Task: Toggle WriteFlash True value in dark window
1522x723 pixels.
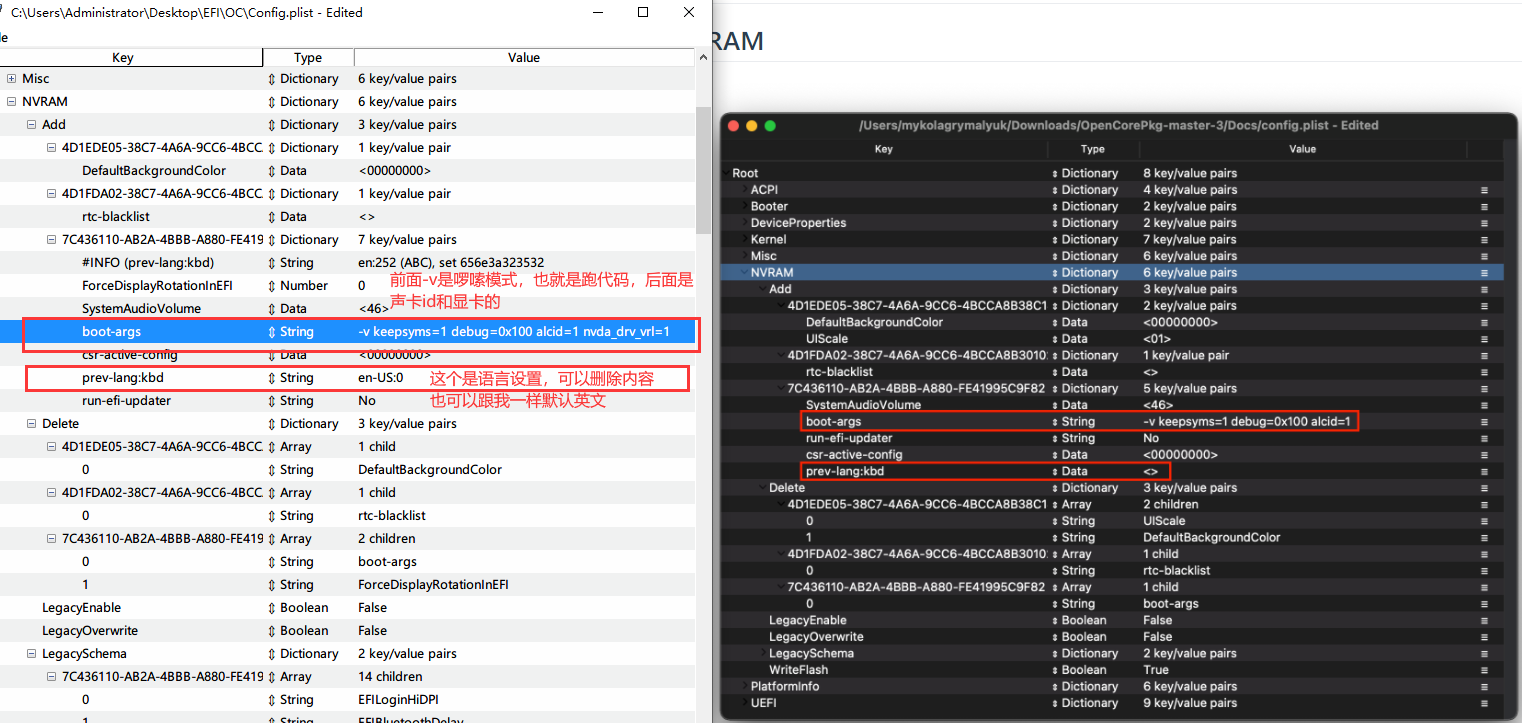Action: [x=1156, y=670]
